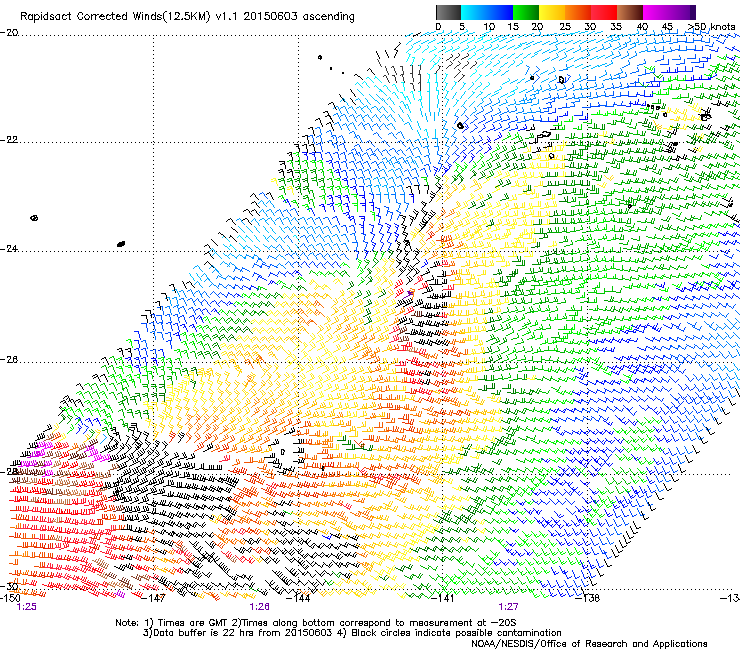
Task: Click the '-138' longitude axis label
Action: tap(588, 598)
